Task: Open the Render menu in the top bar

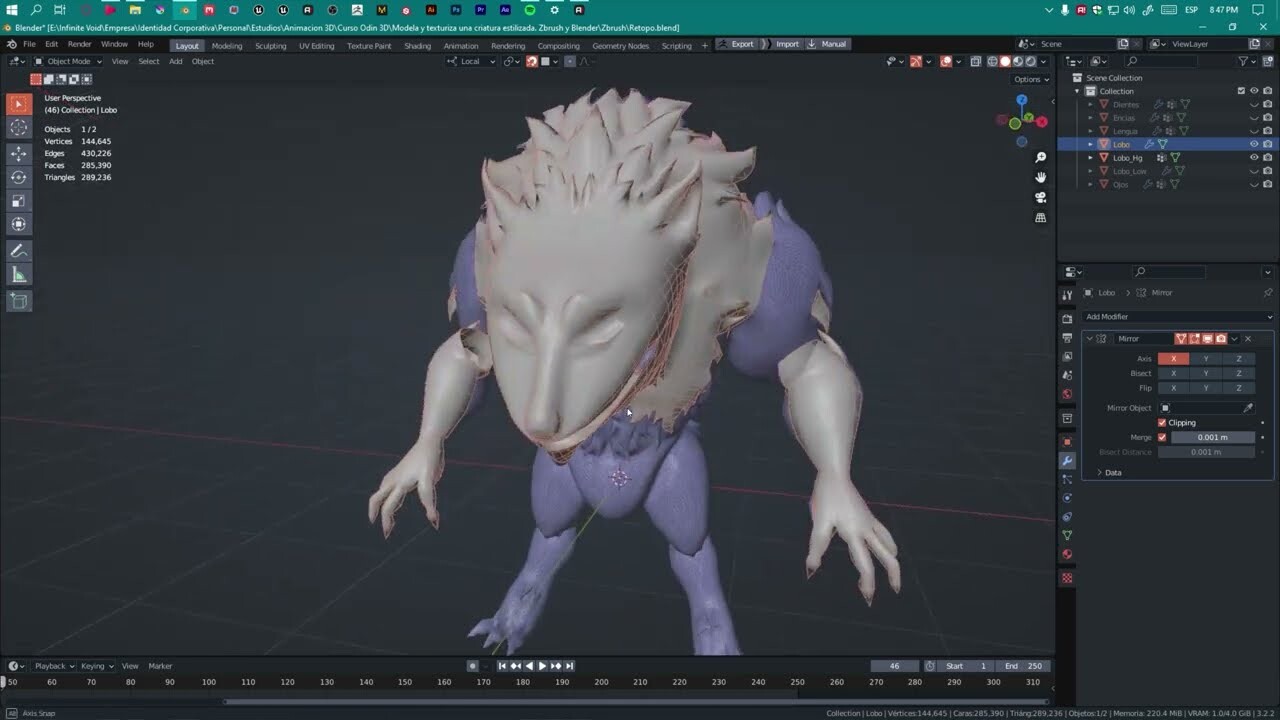Action: (x=79, y=43)
